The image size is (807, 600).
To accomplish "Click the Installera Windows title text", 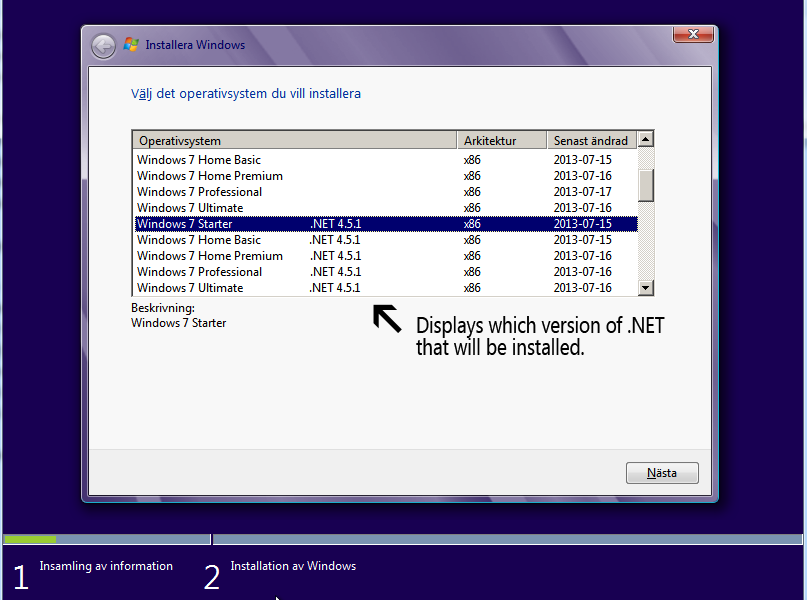I will [x=195, y=45].
